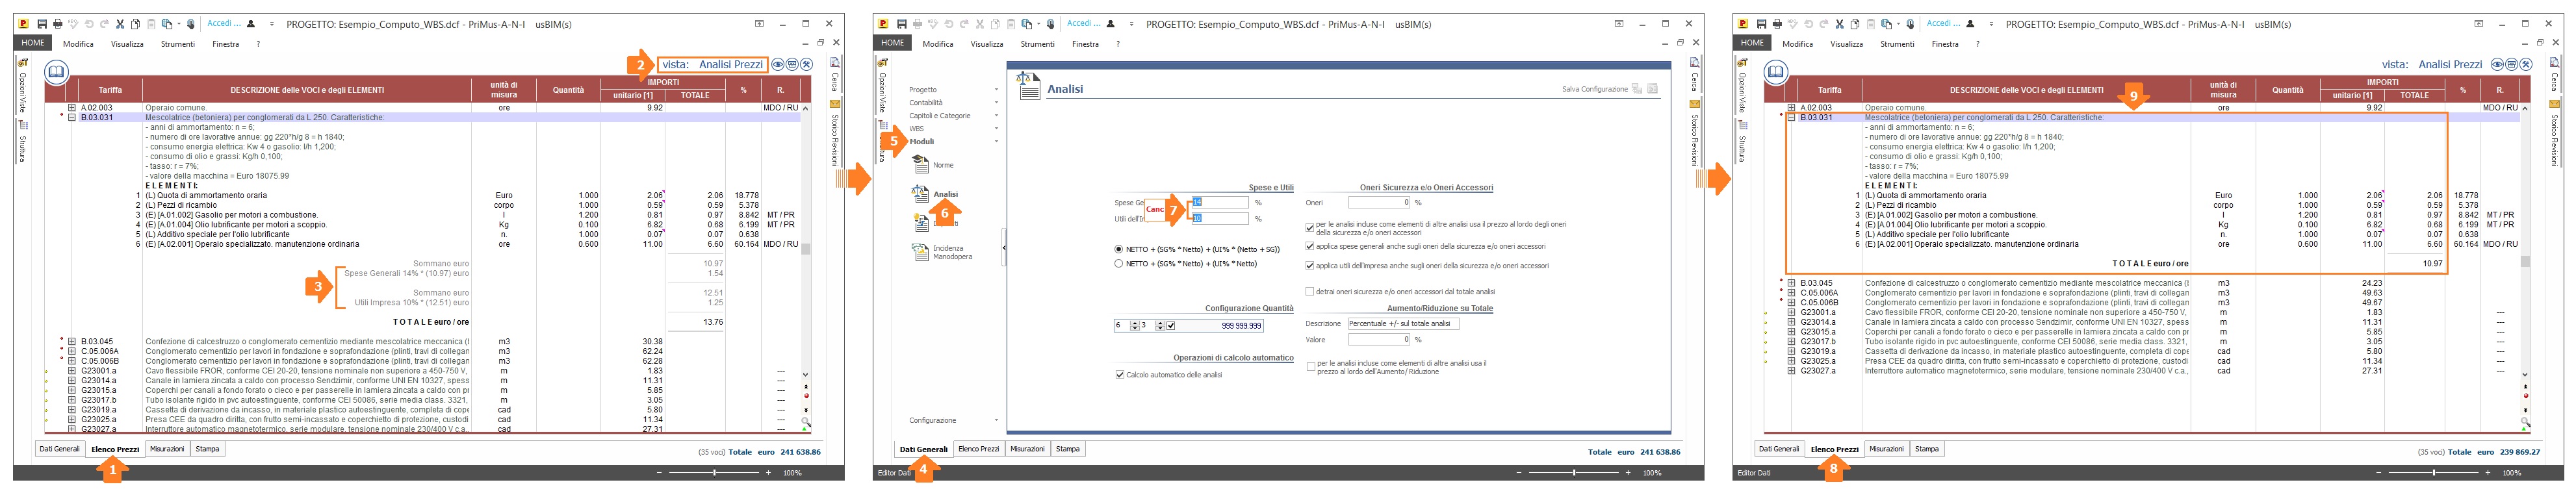Open the book icon above Tariffa, left window

(56, 71)
